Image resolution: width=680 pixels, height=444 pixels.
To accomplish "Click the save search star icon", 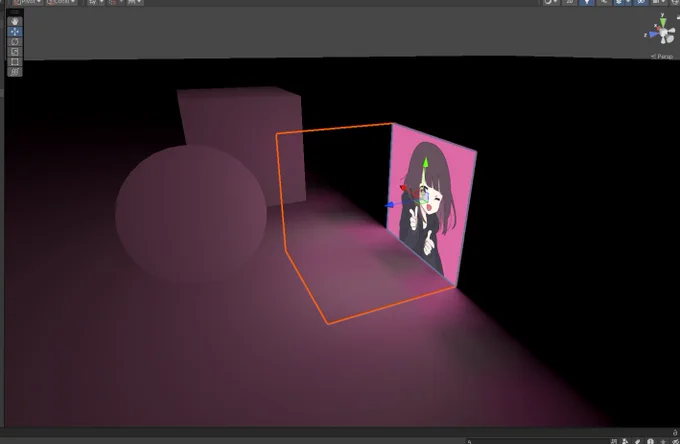I will [663, 441].
